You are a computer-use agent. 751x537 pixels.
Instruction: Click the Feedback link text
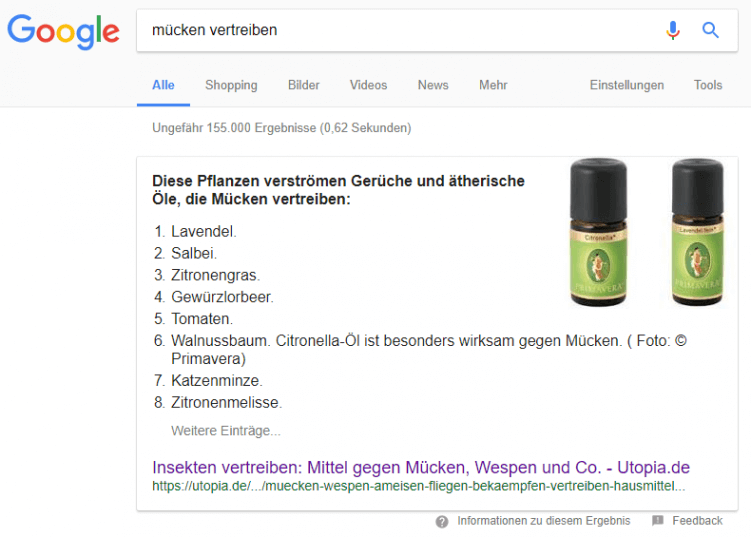click(697, 521)
